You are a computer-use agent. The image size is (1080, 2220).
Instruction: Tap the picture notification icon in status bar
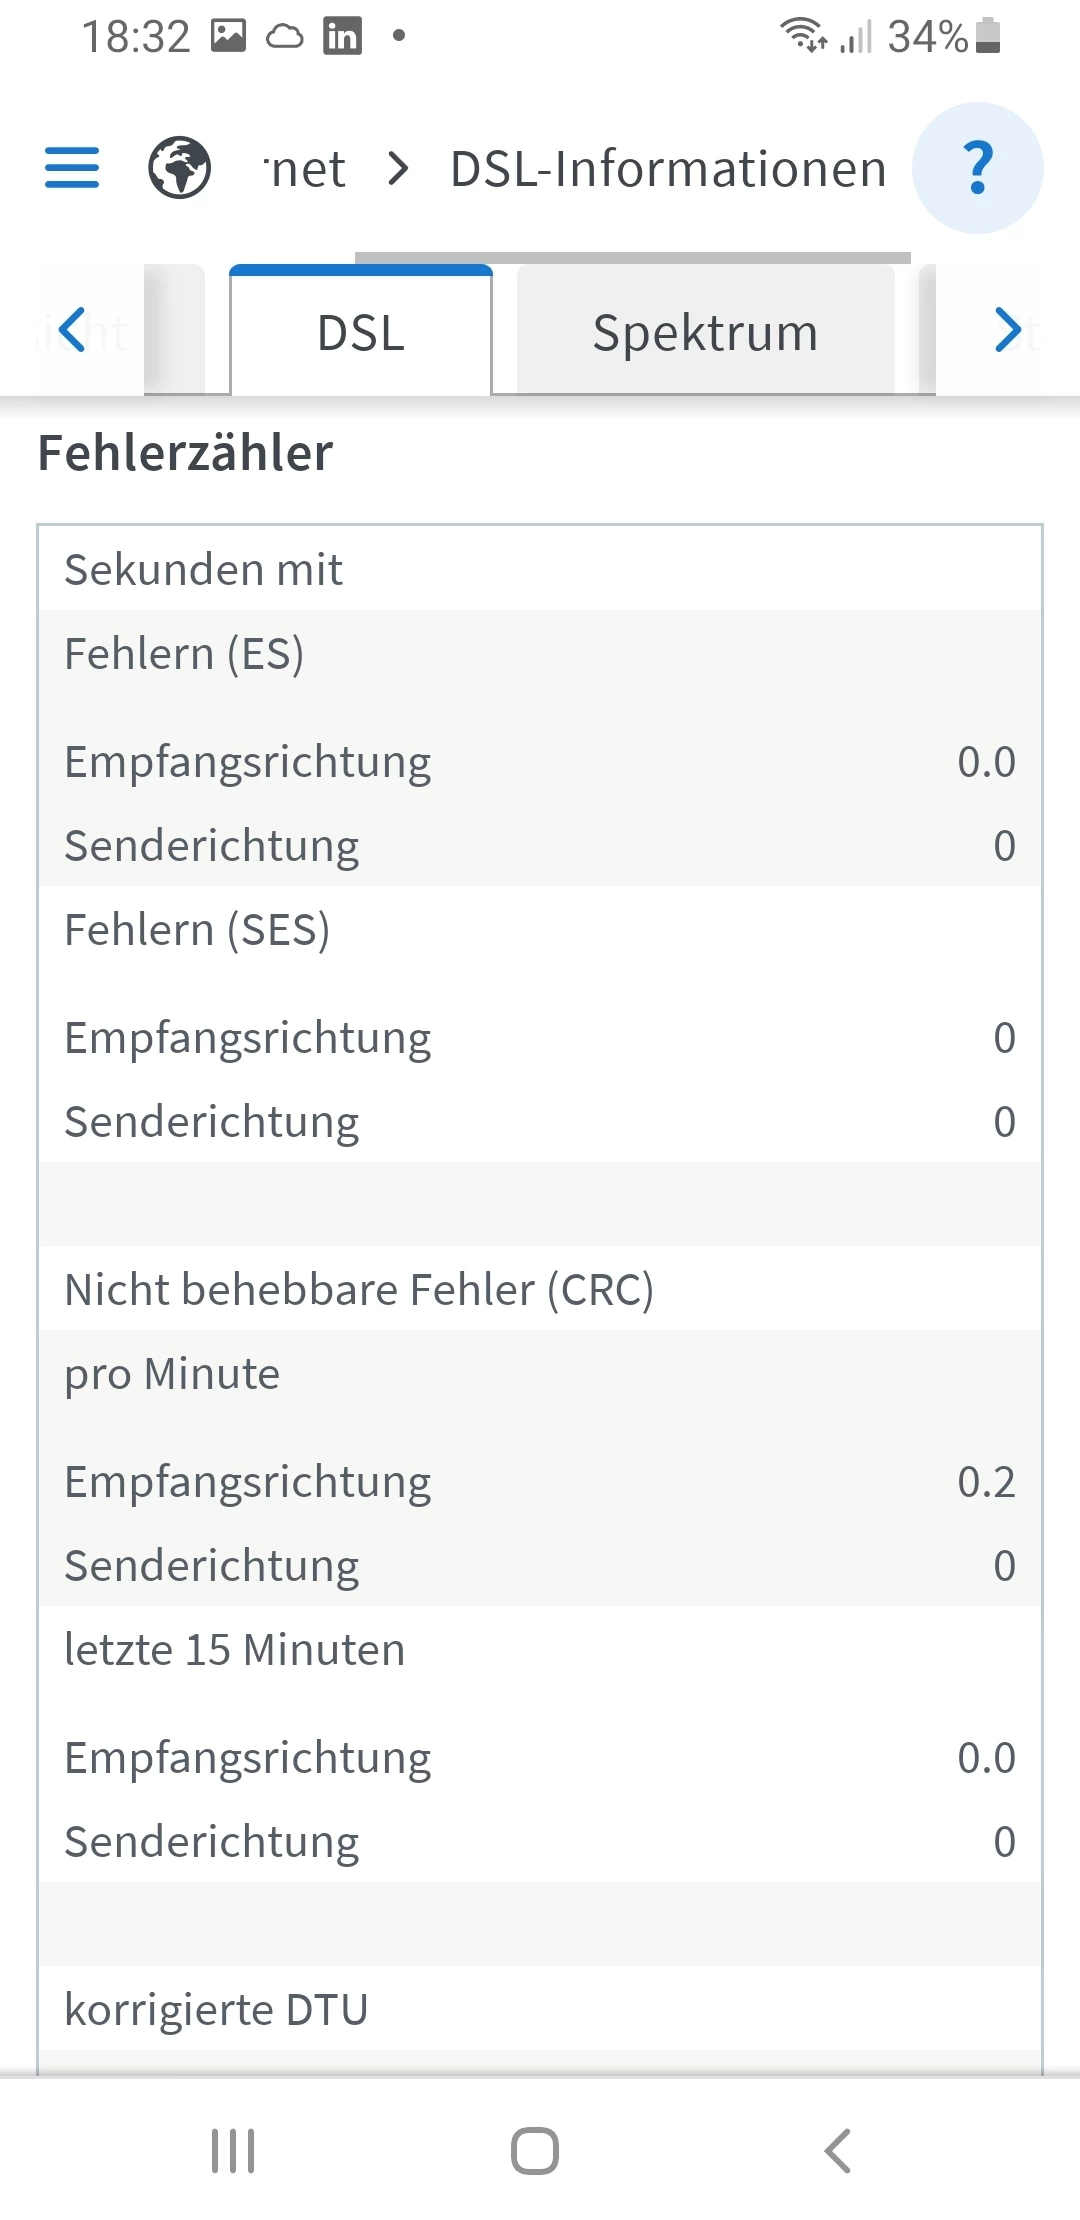tap(228, 37)
